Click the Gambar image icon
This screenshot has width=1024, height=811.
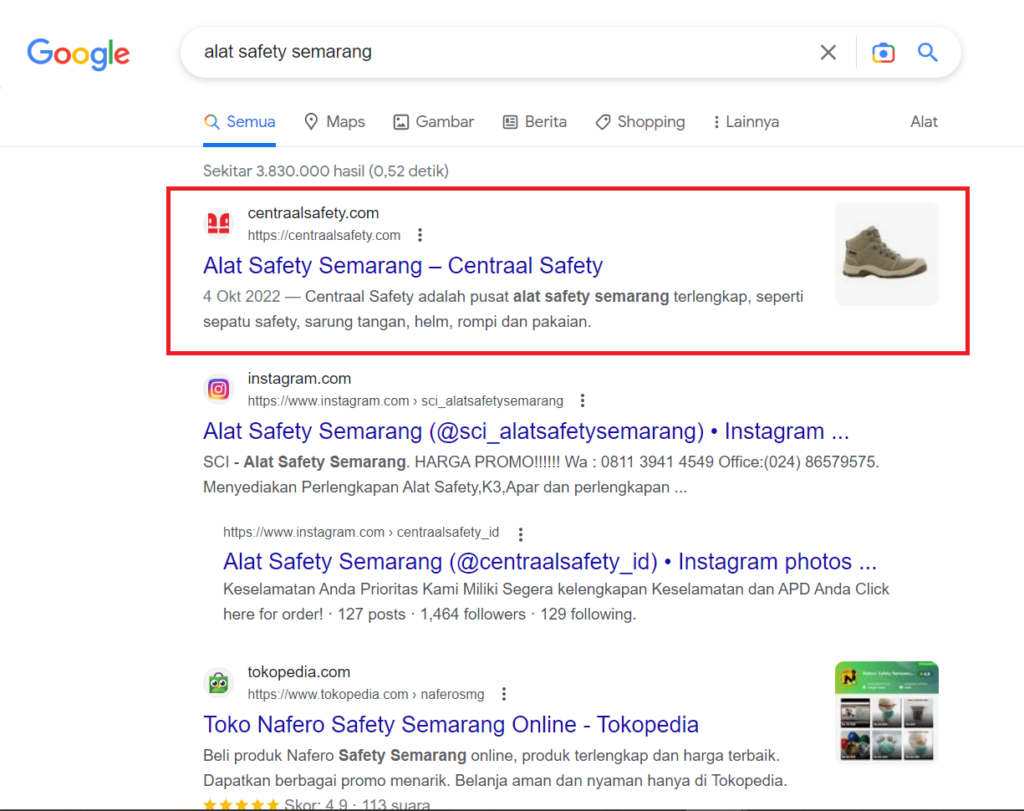pyautogui.click(x=400, y=122)
